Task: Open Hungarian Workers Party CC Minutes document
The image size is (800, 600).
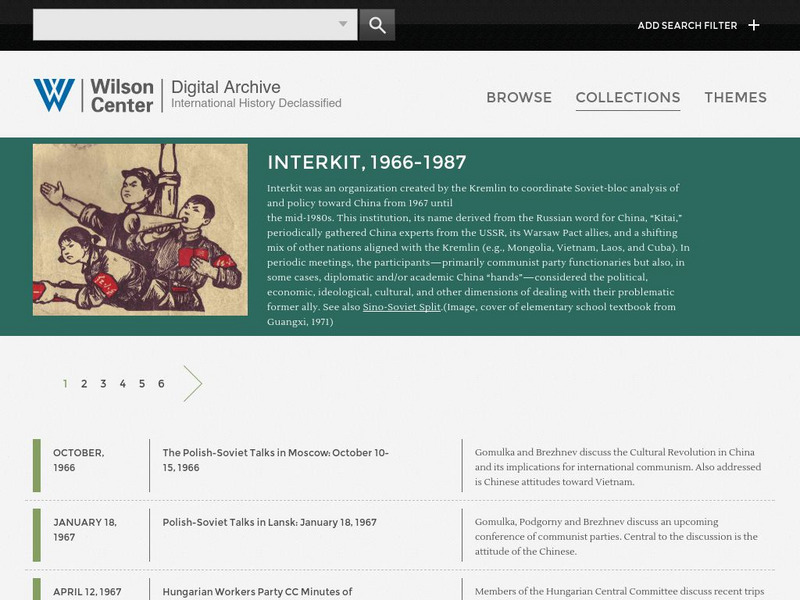Action: click(x=257, y=592)
